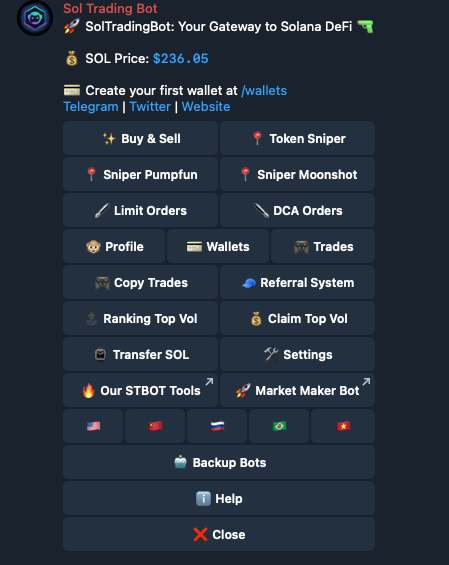Open the Buy & Sell menu

[x=141, y=138]
